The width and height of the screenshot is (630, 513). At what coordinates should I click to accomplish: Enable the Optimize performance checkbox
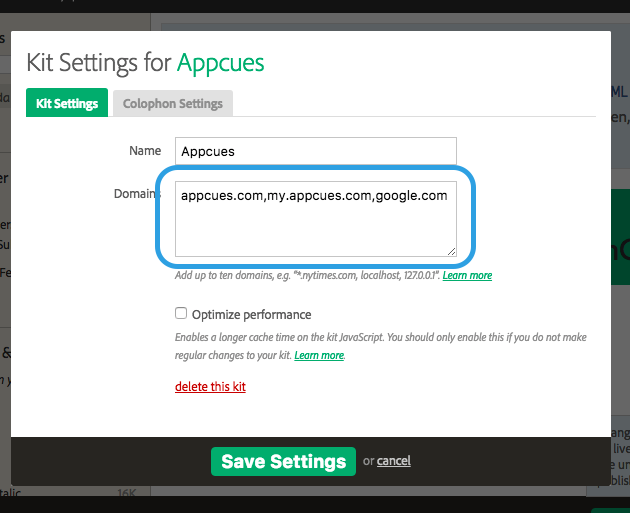[x=181, y=313]
